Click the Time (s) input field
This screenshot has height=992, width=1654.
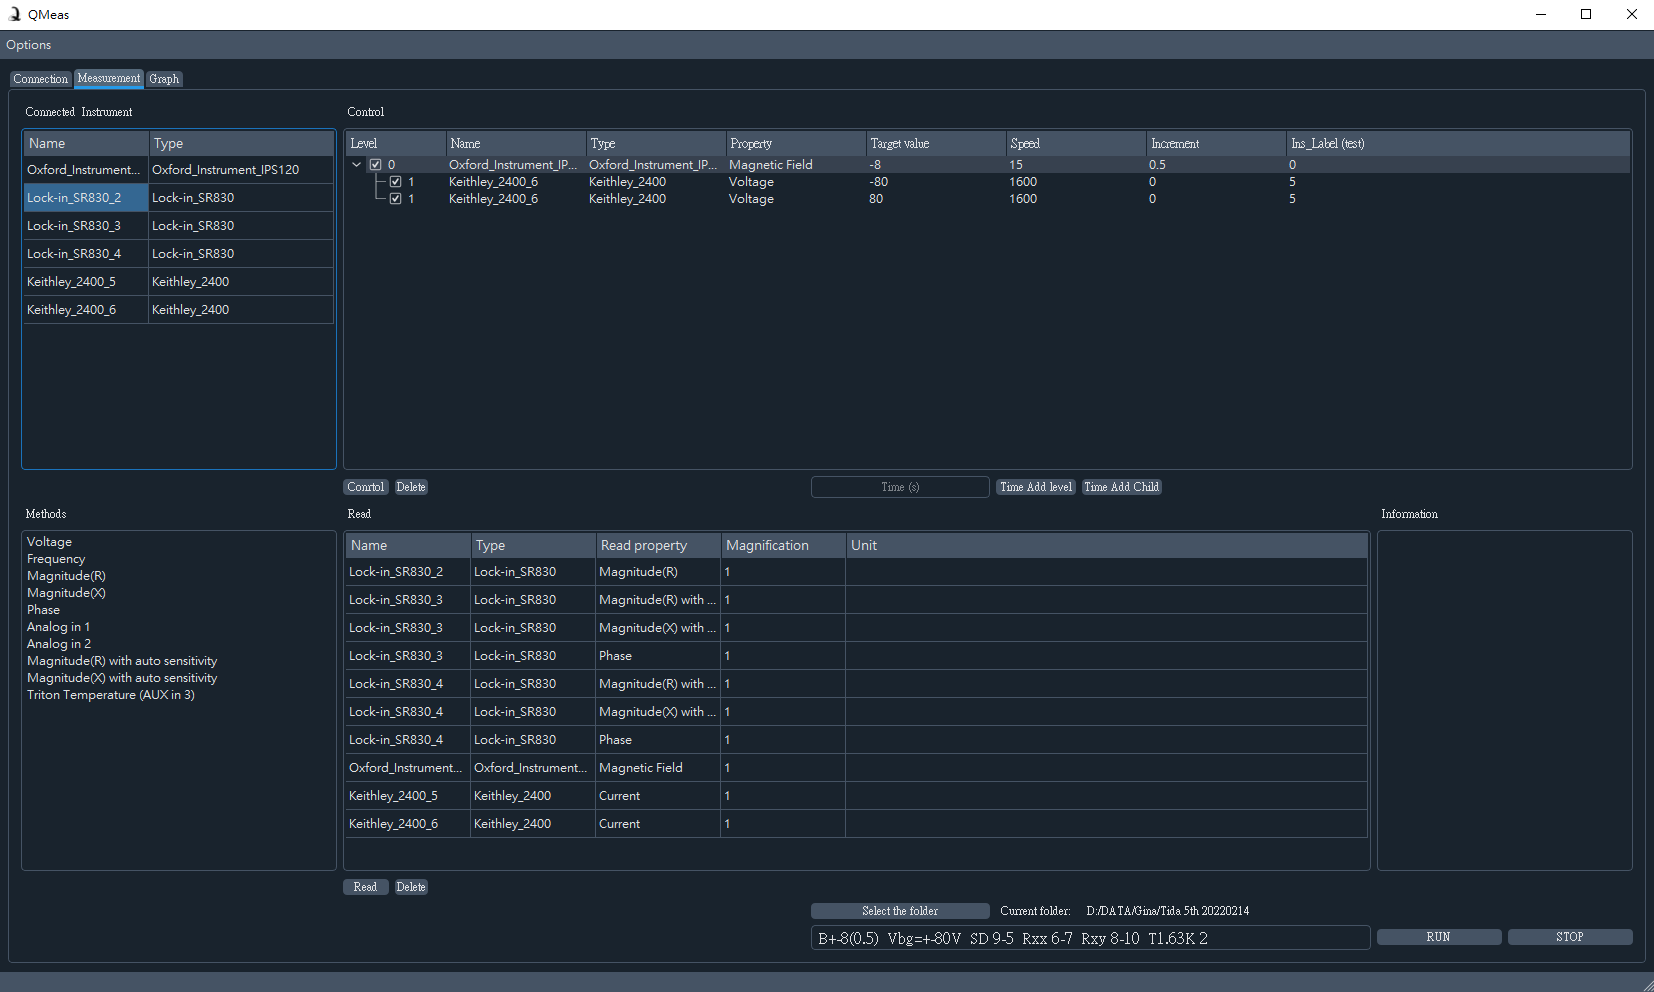tap(900, 487)
